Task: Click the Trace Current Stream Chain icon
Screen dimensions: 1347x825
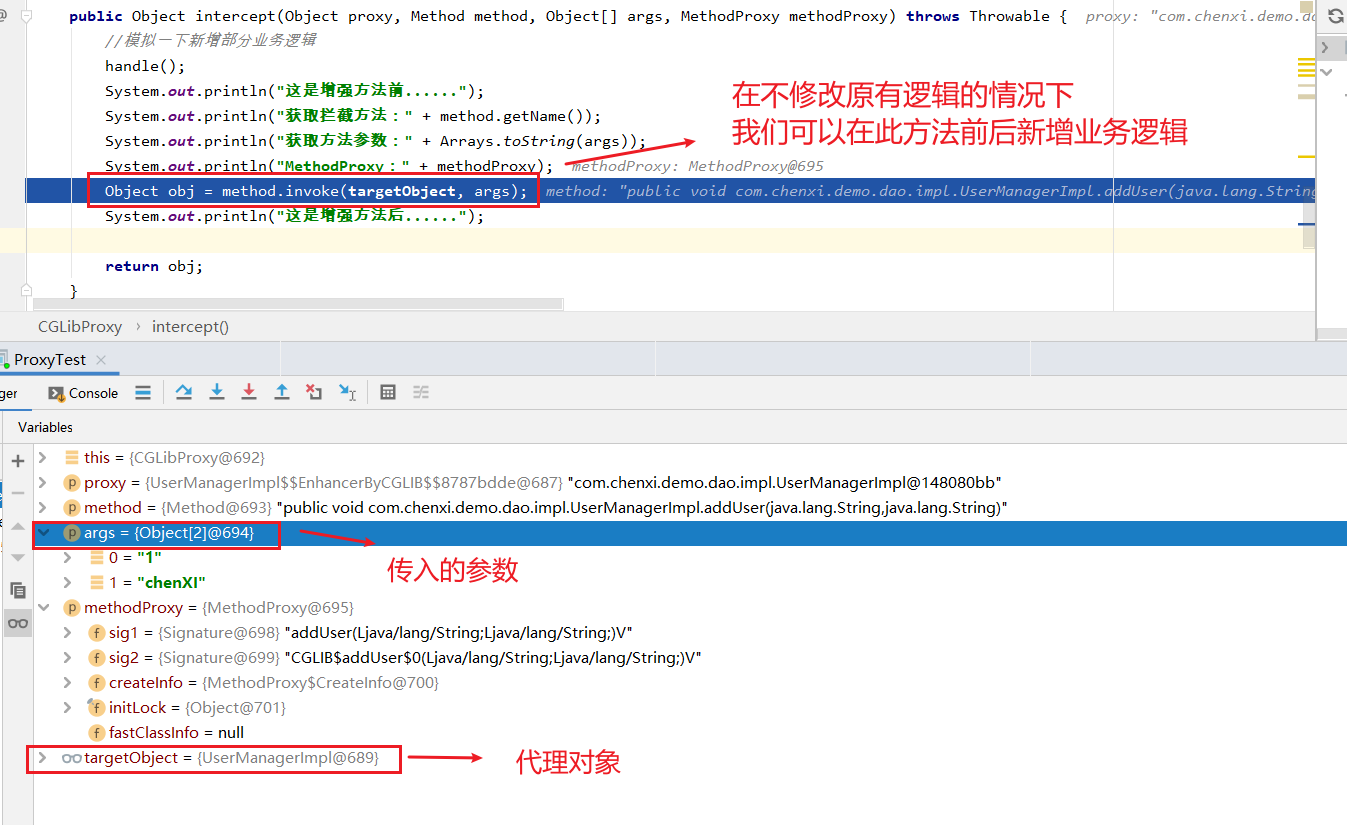Action: pos(421,392)
